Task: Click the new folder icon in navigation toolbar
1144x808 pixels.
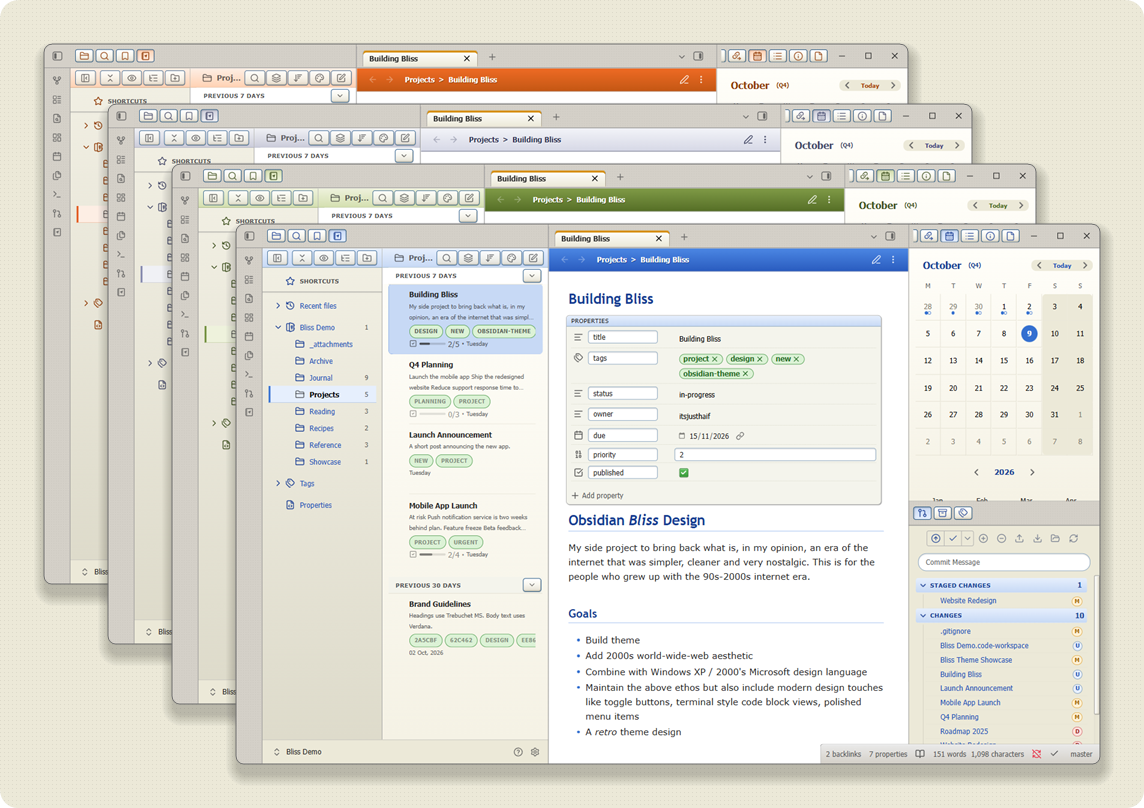Action: pos(368,258)
